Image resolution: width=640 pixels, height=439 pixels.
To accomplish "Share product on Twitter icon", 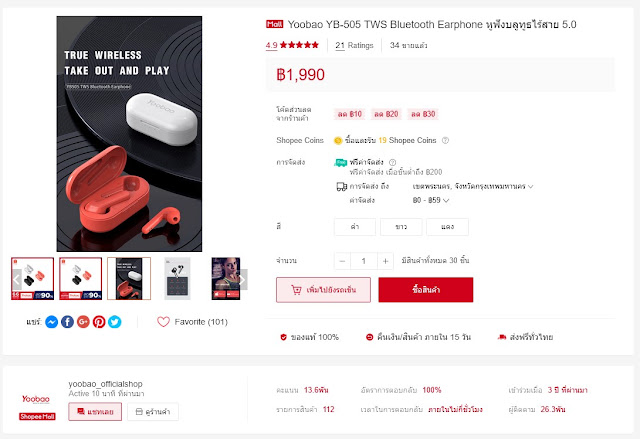I will (x=115, y=322).
